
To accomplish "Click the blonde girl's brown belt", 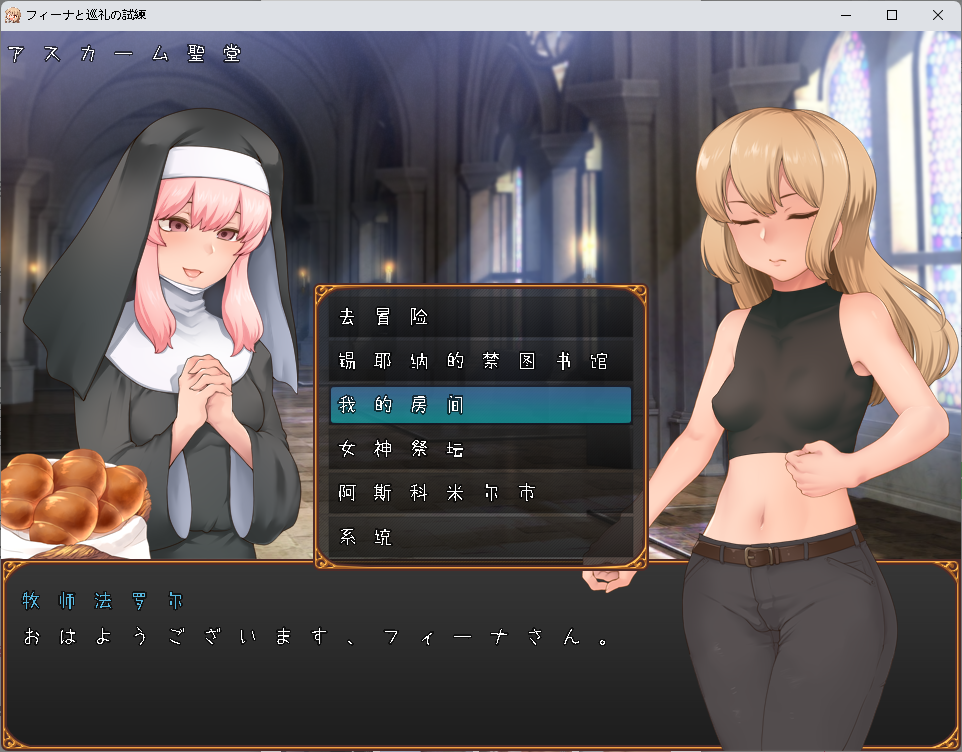I will coord(775,548).
